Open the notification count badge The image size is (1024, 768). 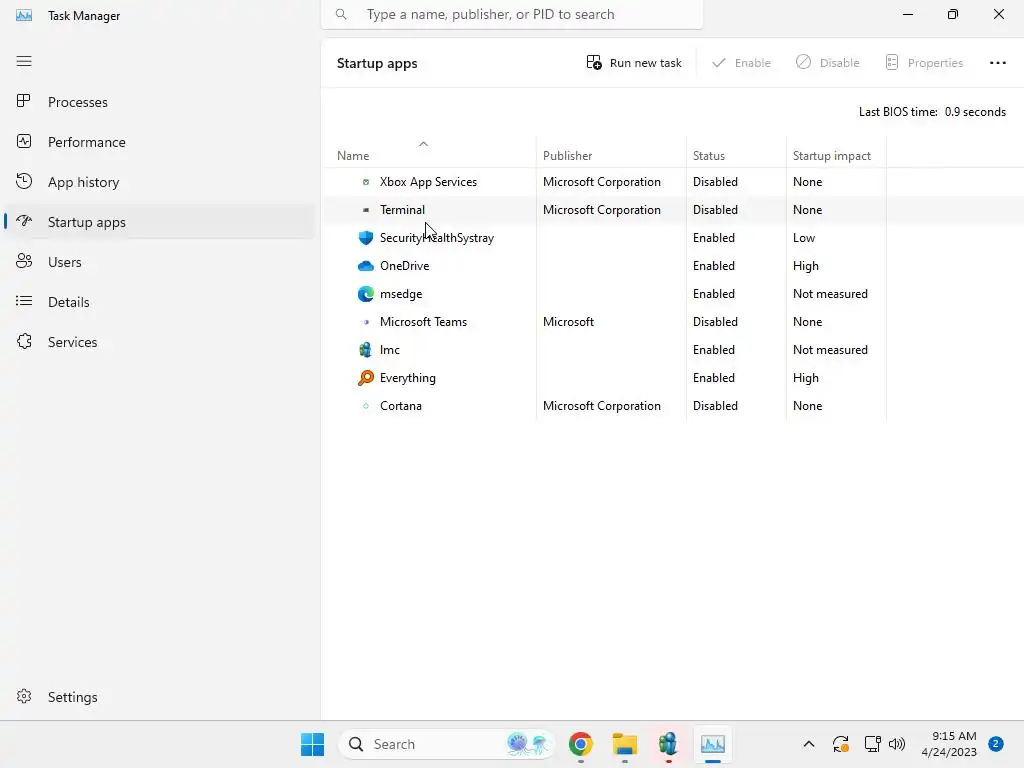click(996, 744)
